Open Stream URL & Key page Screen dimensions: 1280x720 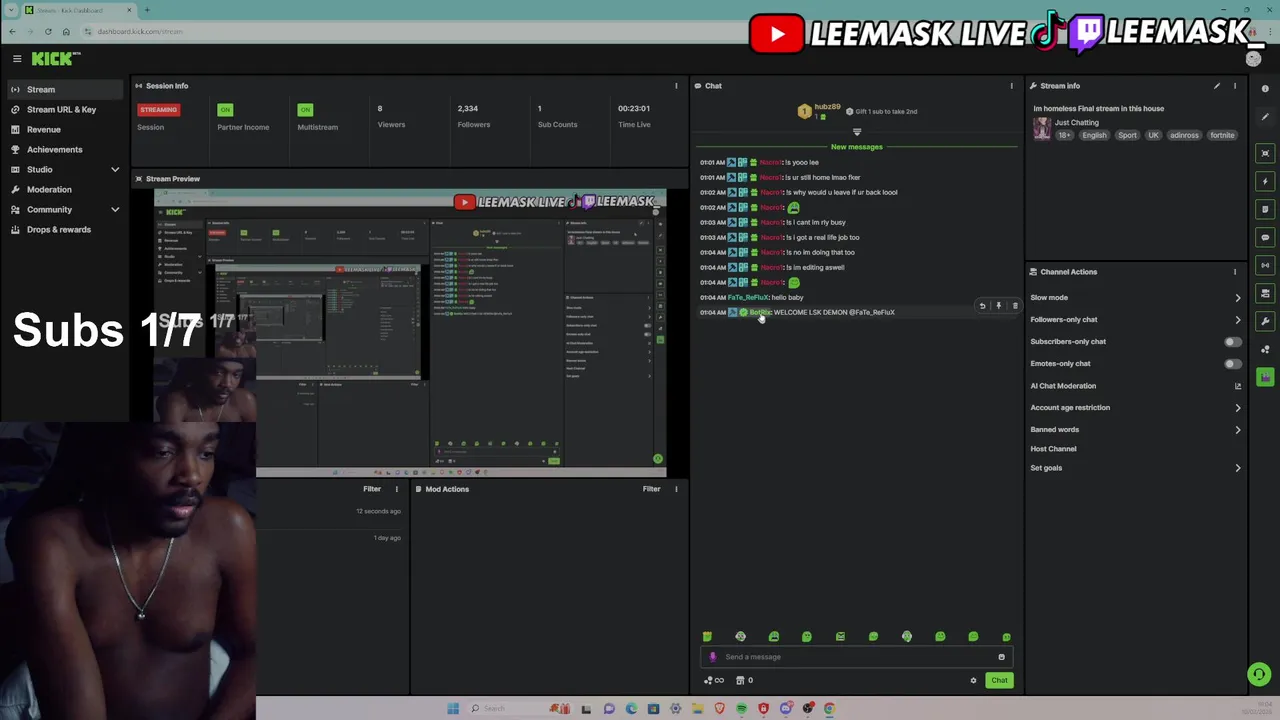tap(64, 109)
